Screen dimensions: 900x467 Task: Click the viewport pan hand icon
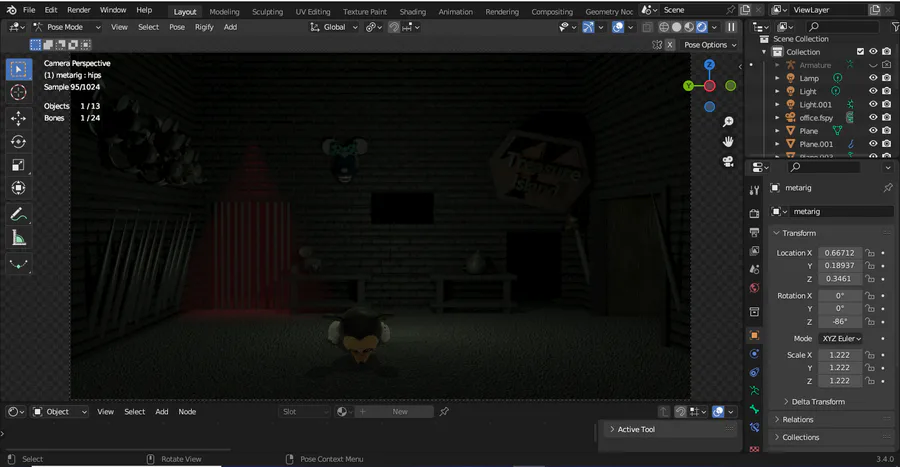tap(728, 142)
